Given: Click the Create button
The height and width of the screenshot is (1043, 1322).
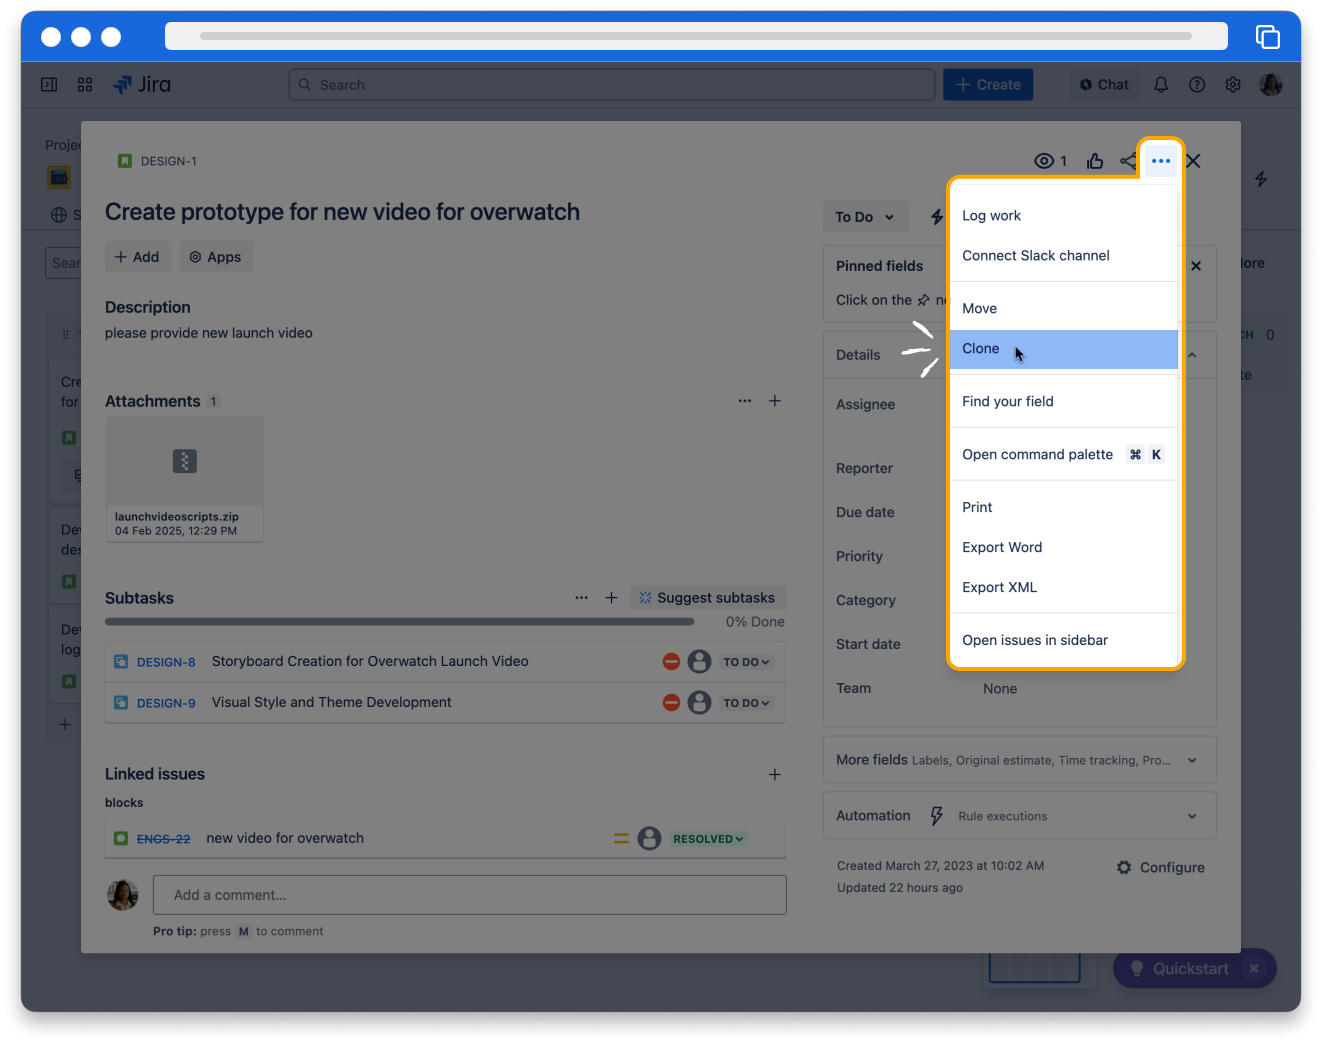Looking at the screenshot, I should pos(988,85).
